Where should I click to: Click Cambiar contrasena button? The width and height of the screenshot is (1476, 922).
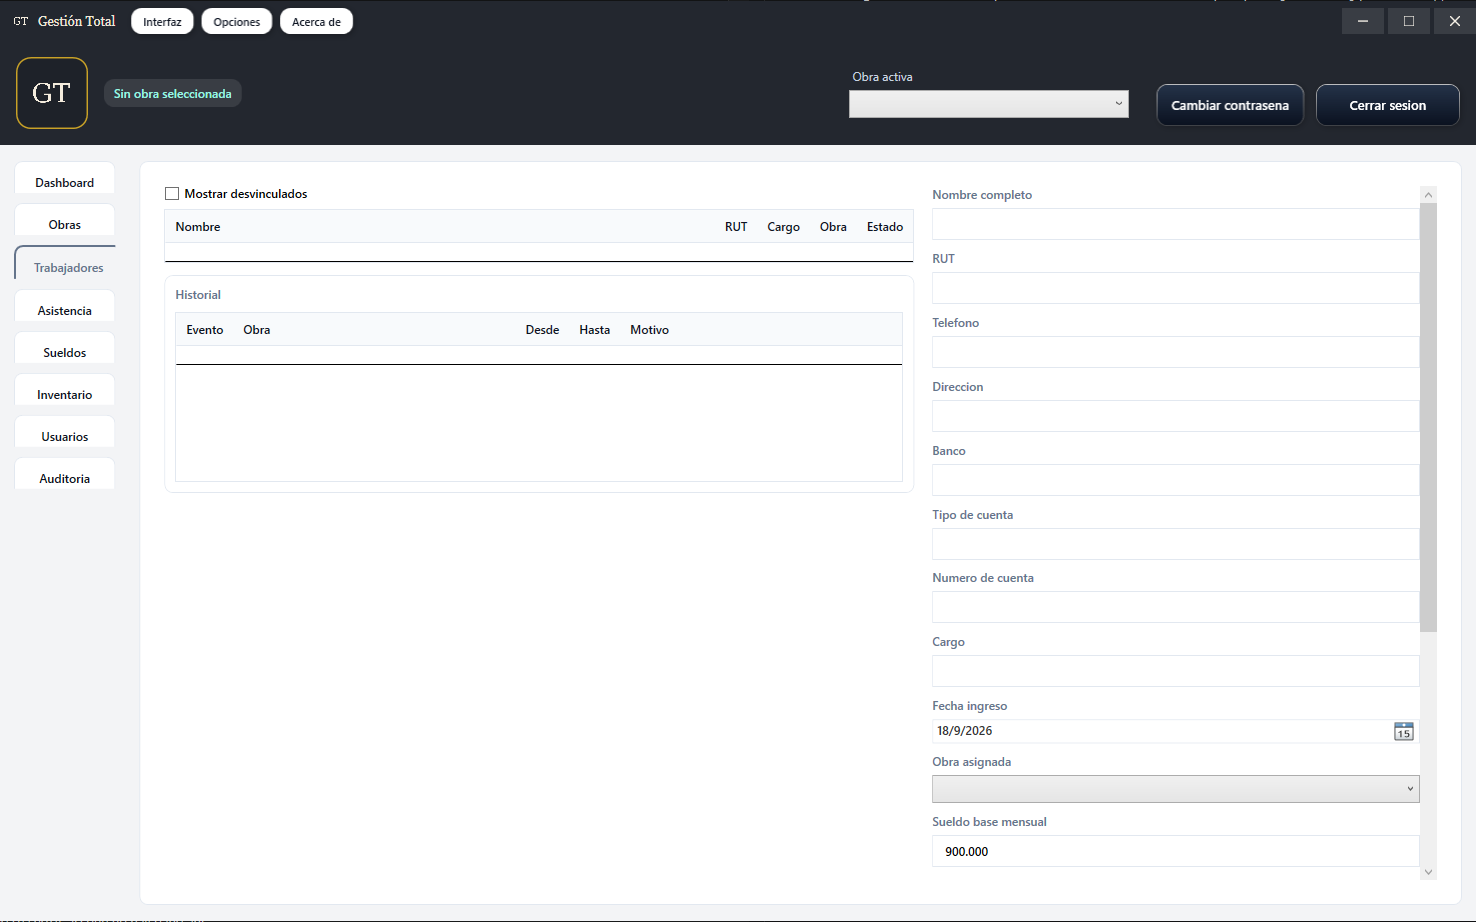tap(1230, 105)
